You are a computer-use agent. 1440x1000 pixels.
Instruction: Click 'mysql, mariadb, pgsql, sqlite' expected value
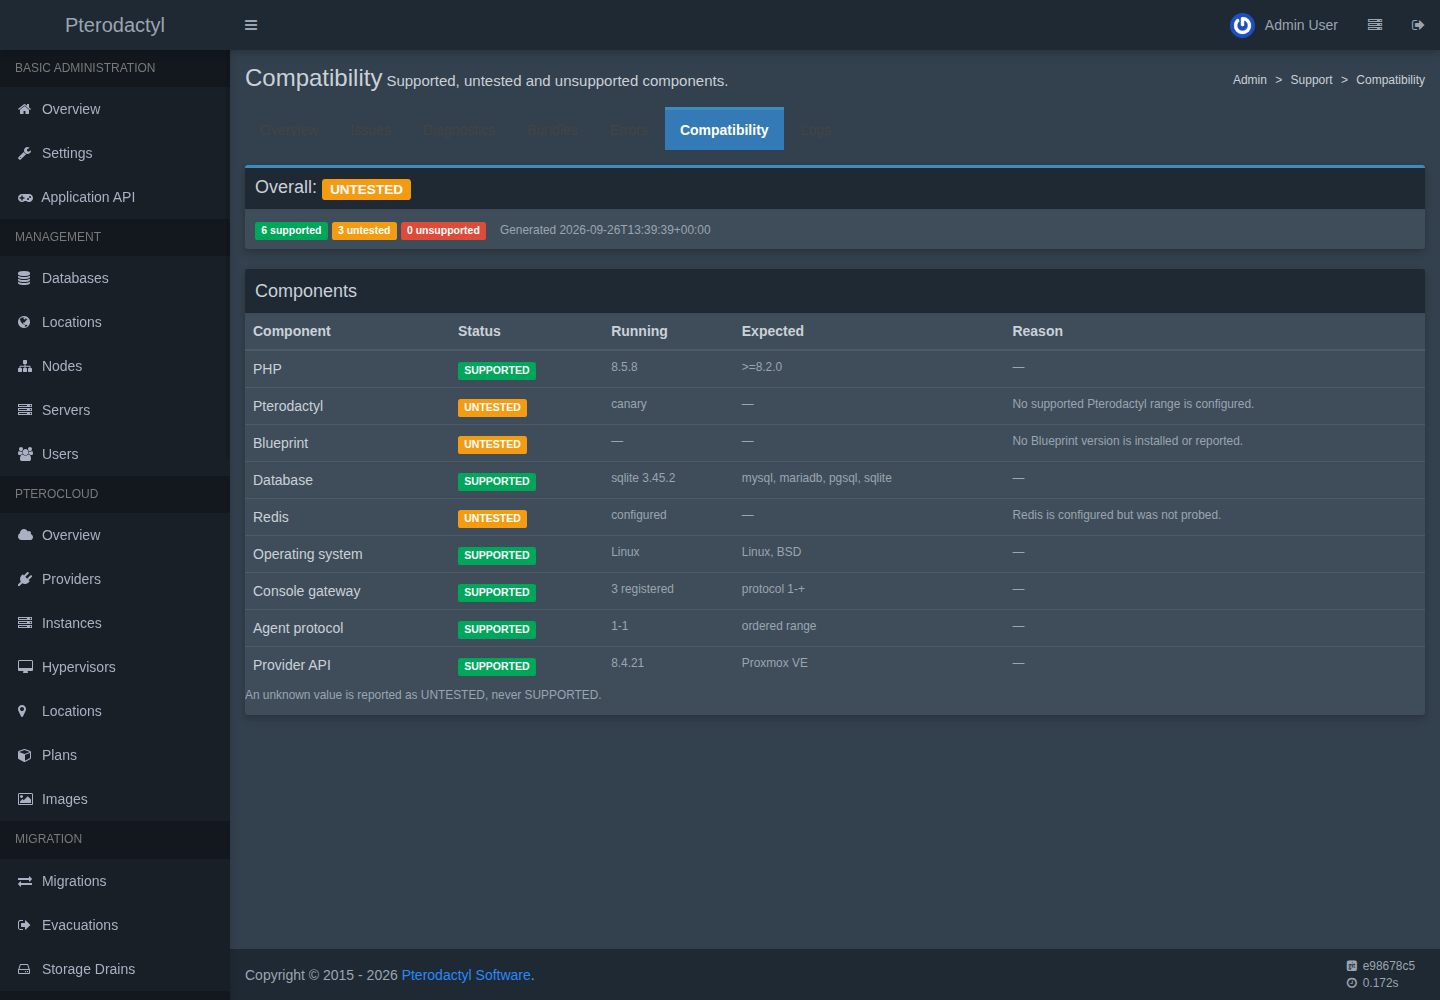pyautogui.click(x=817, y=478)
